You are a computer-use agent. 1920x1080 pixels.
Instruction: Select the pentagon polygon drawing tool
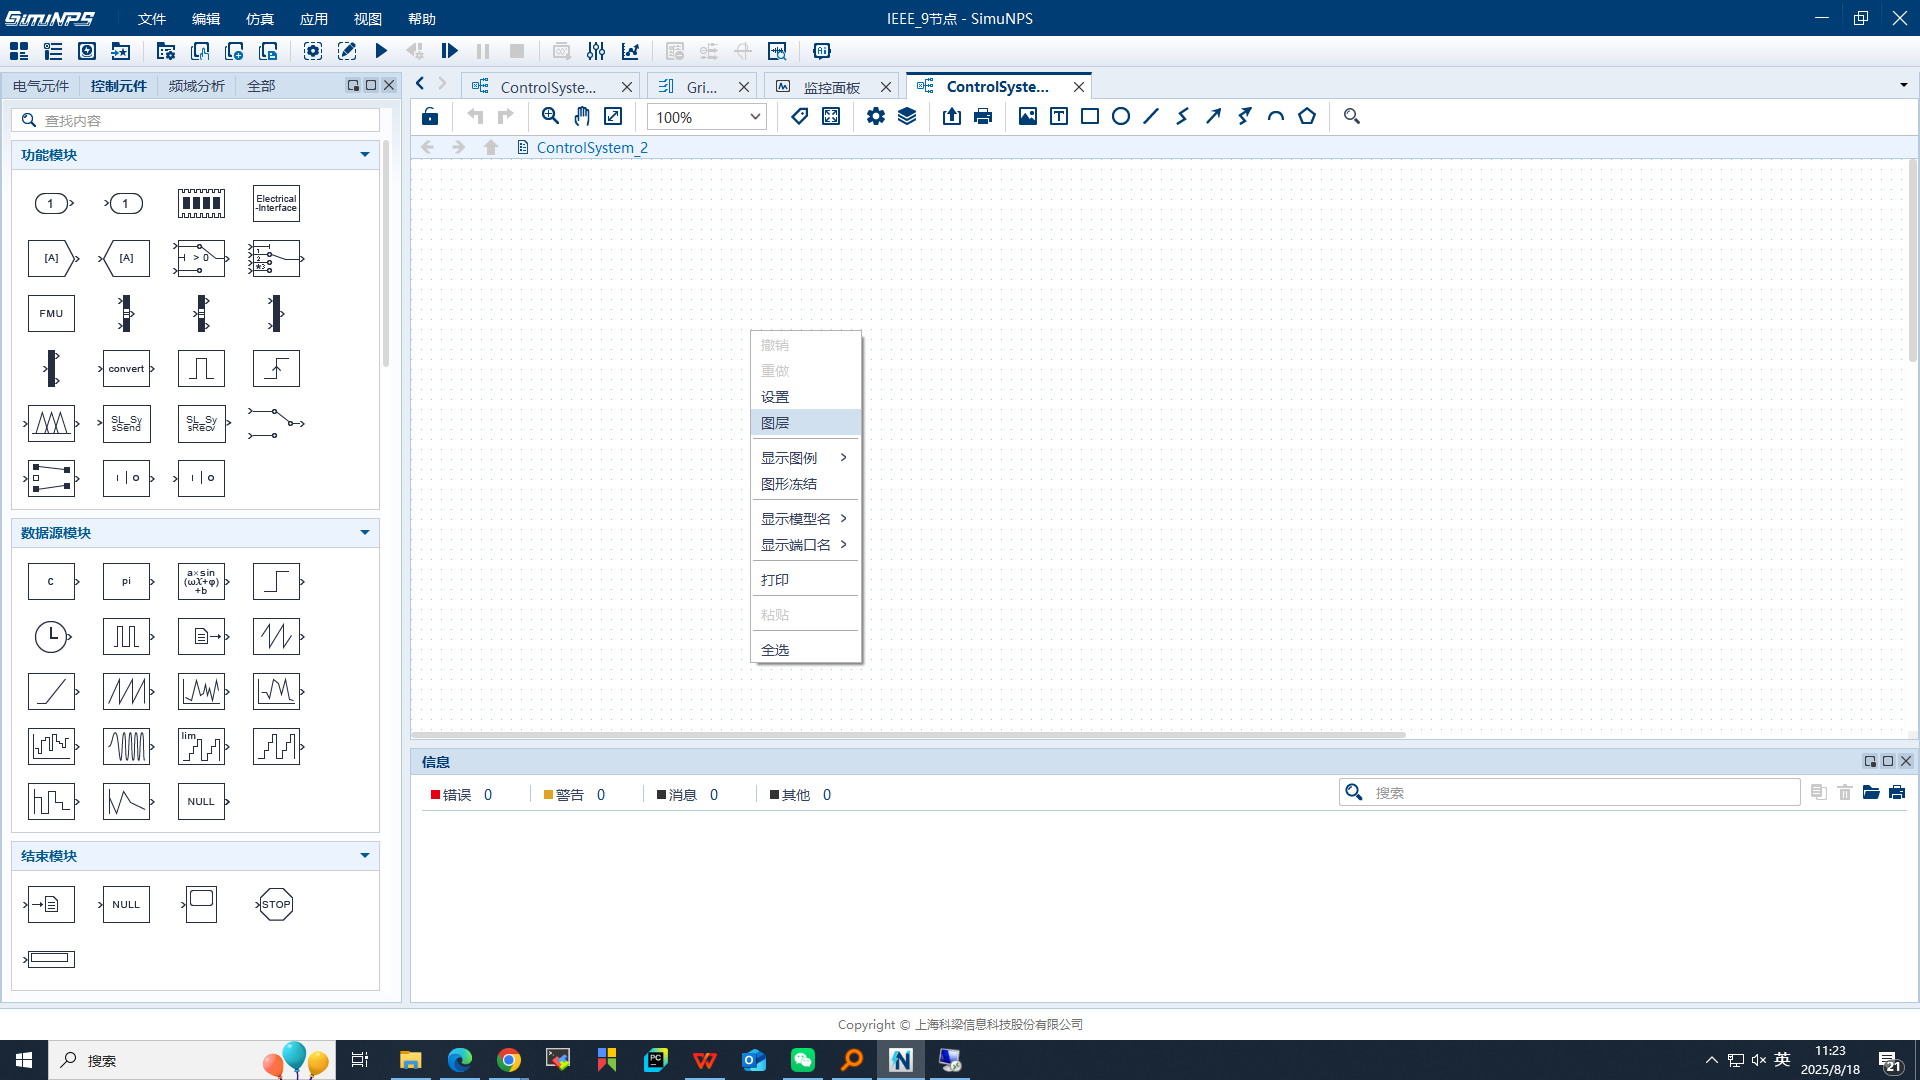[1307, 116]
